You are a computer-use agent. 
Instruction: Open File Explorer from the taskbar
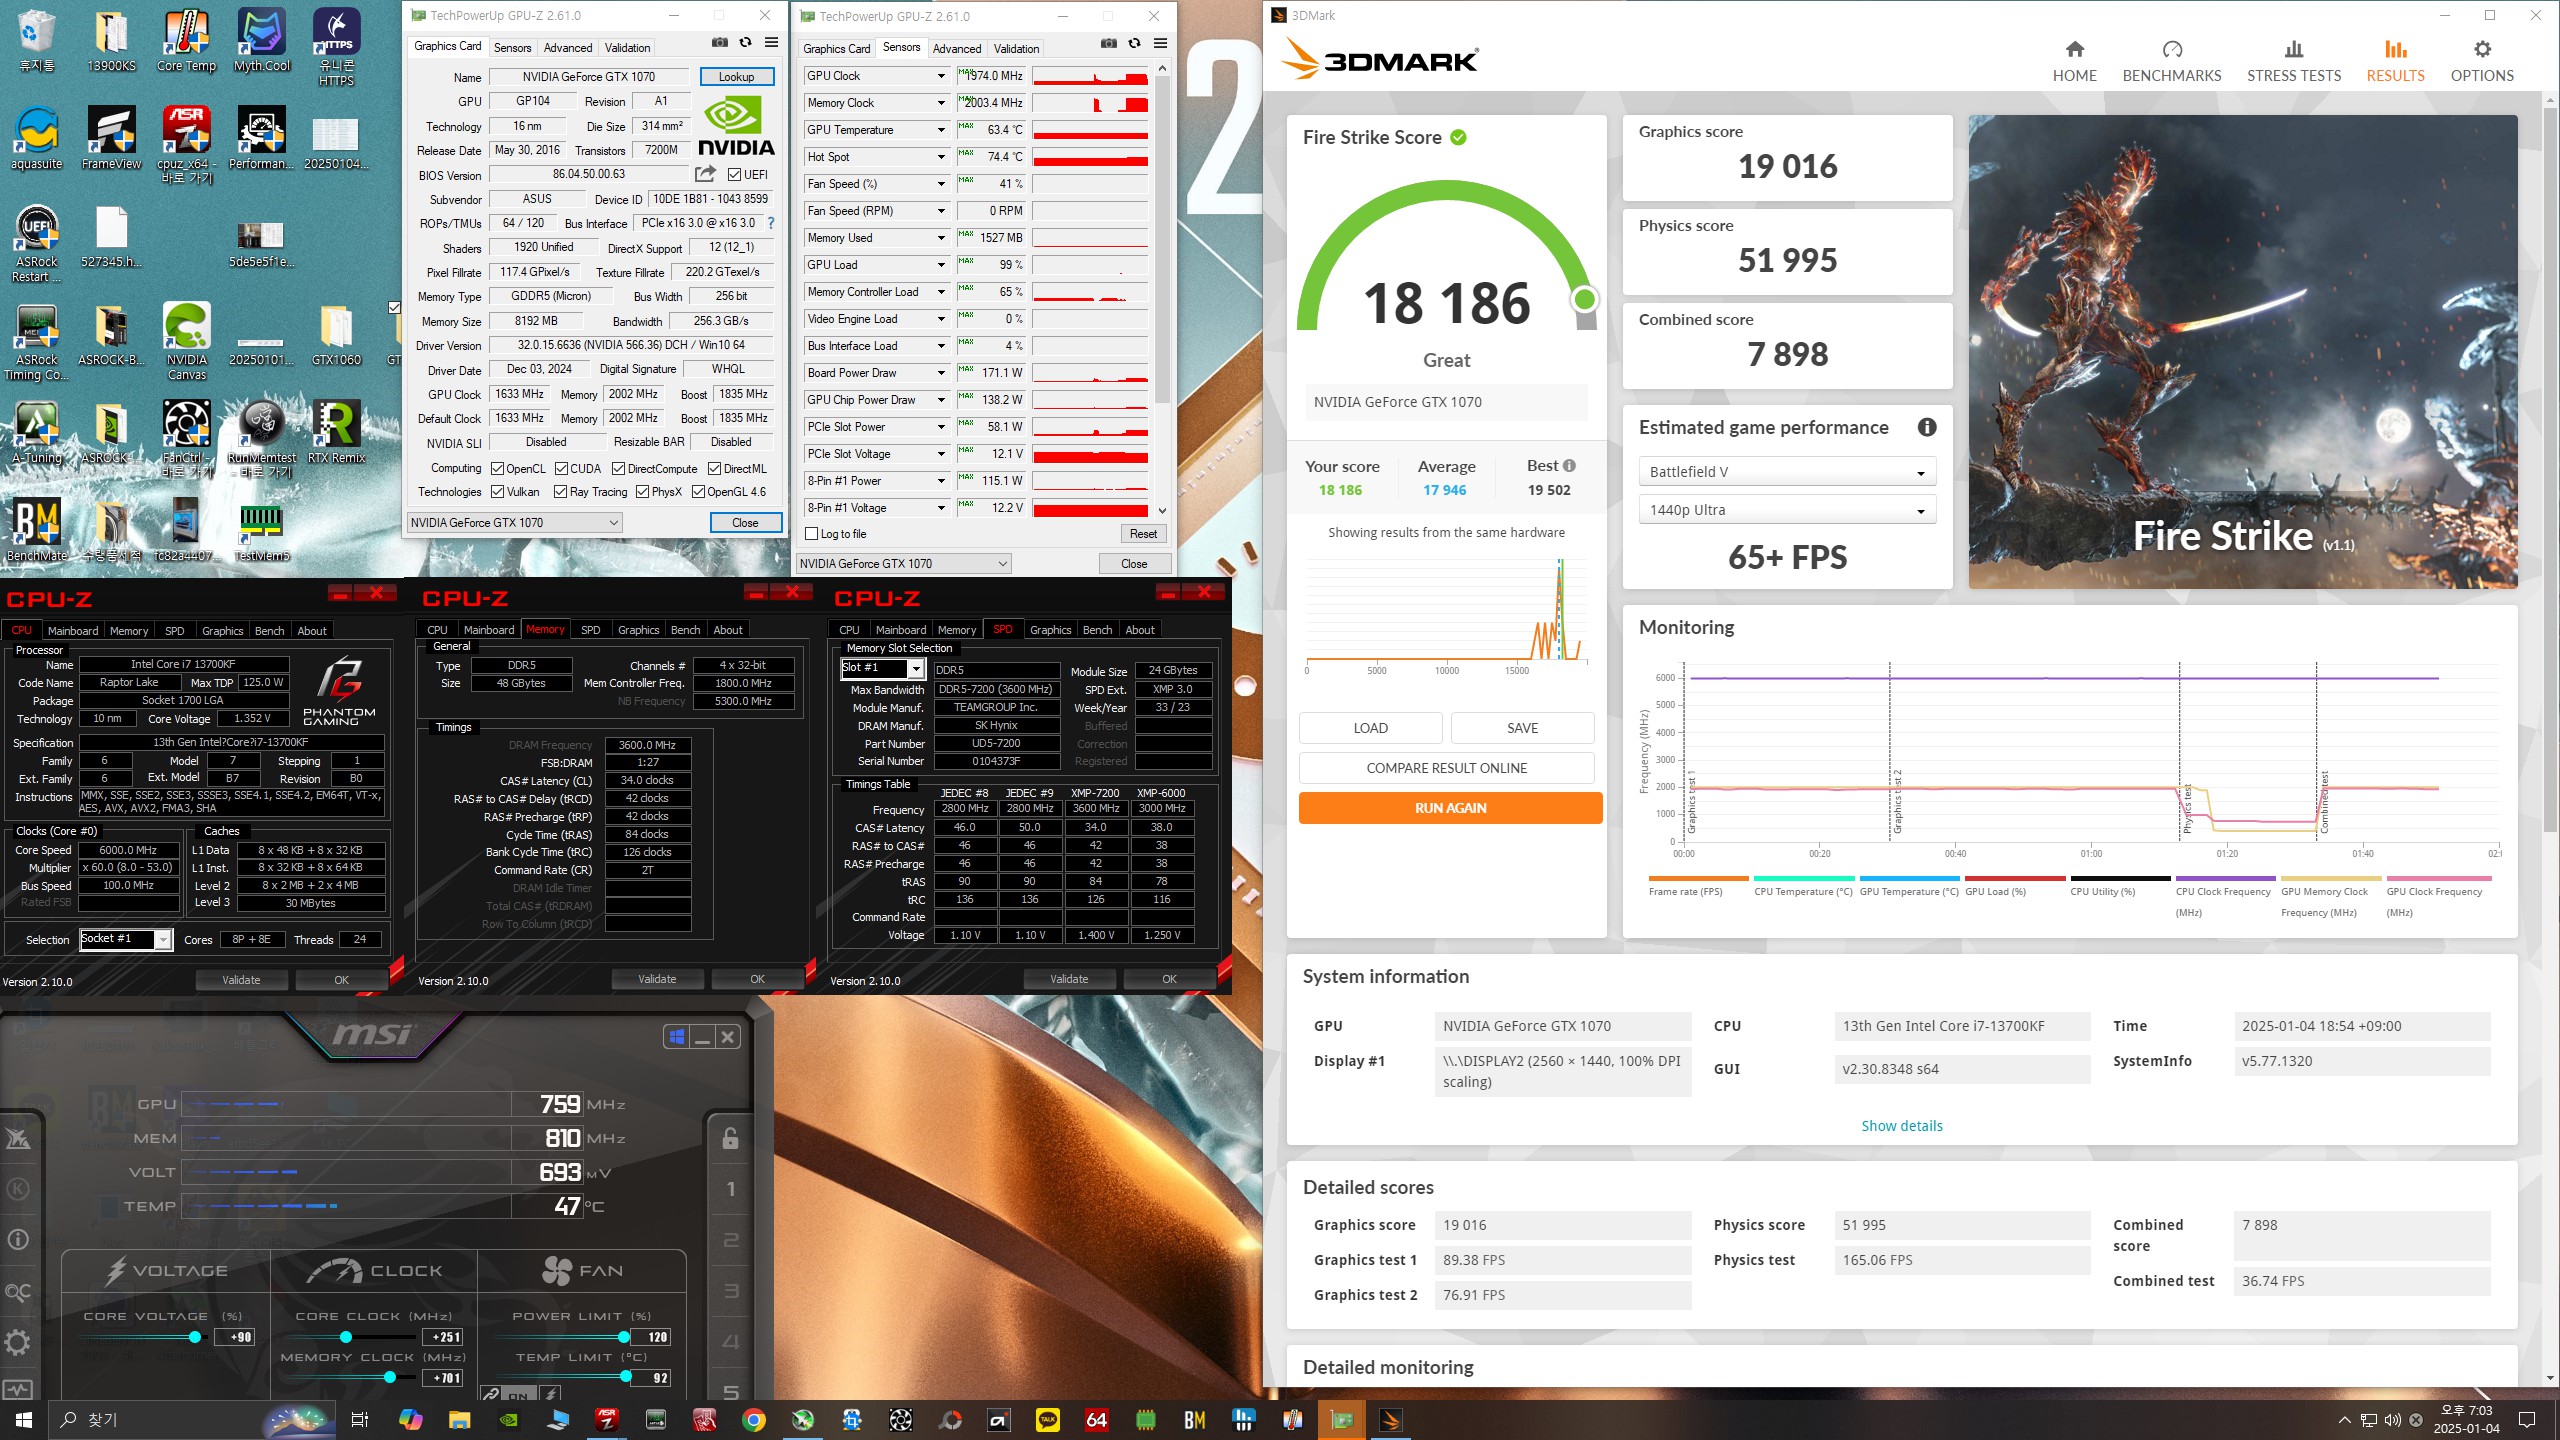[459, 1420]
